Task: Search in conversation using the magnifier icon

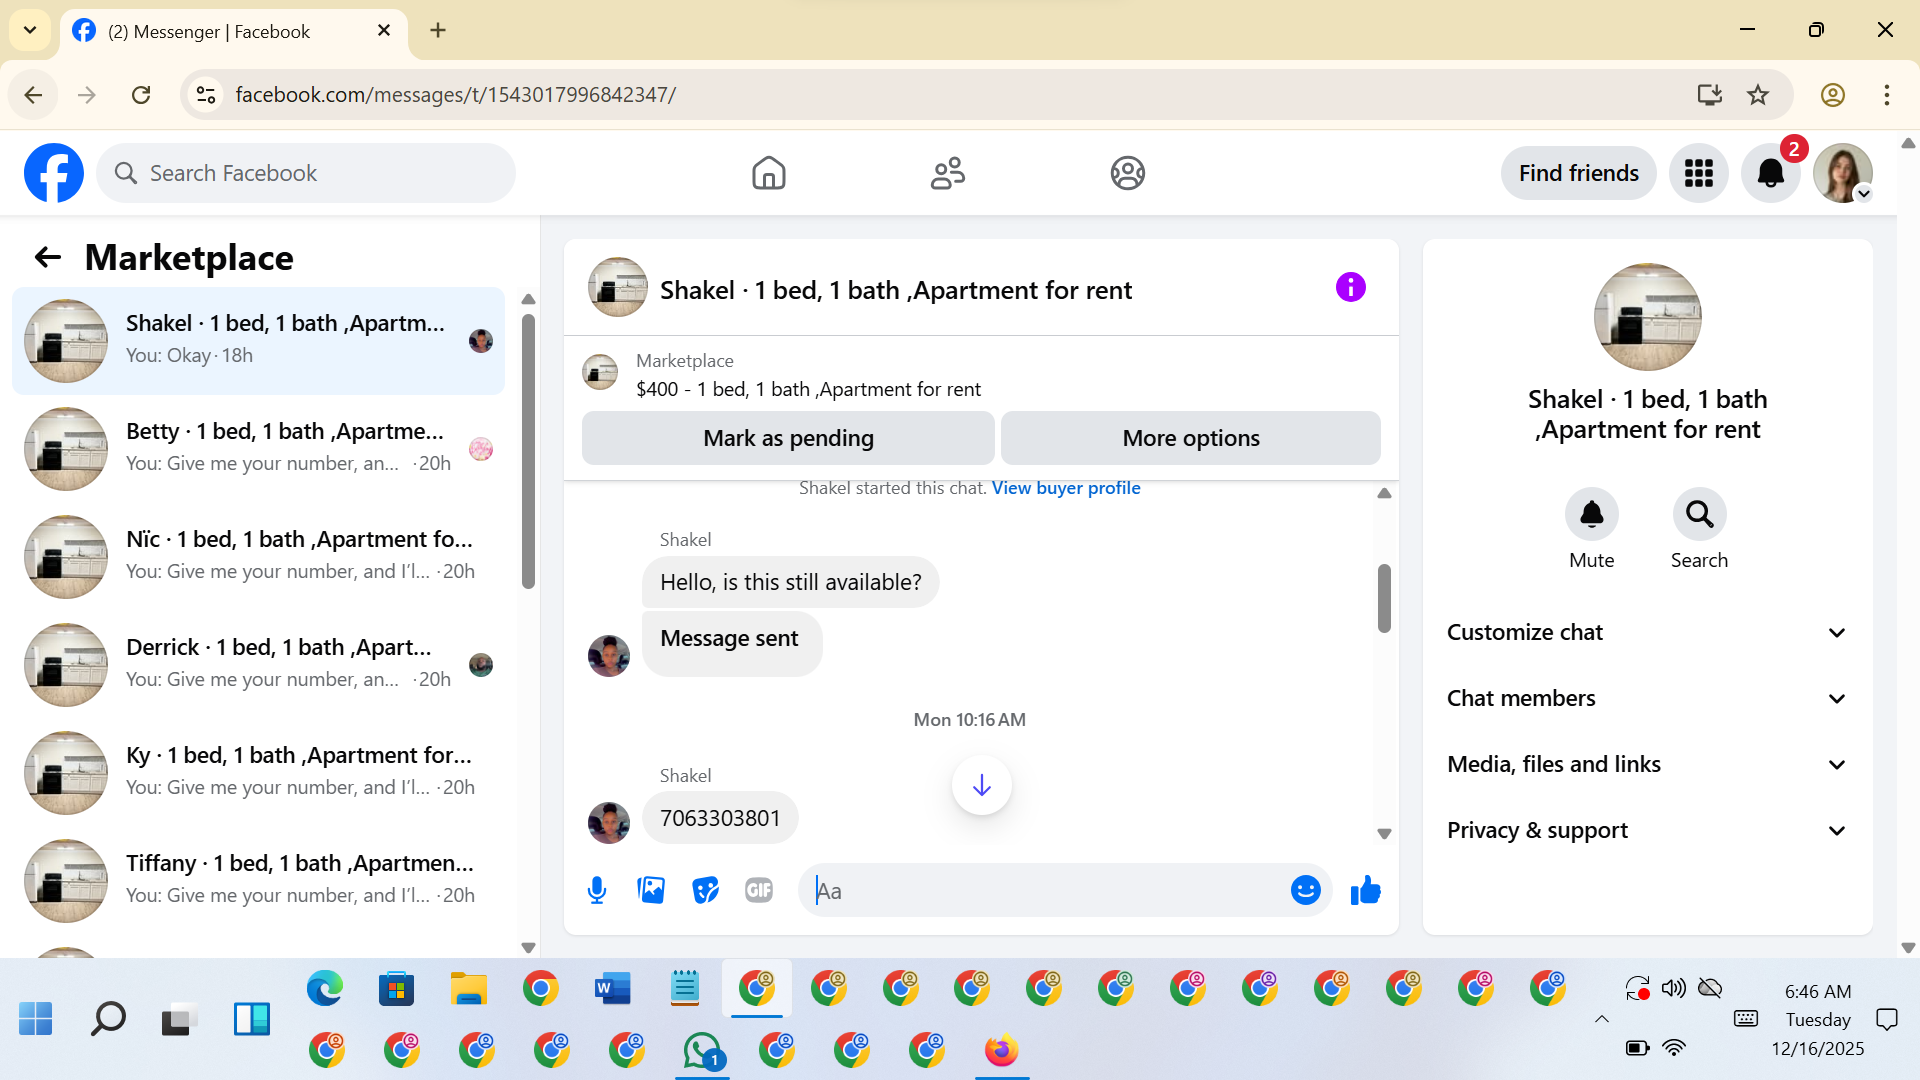Action: tap(1699, 514)
